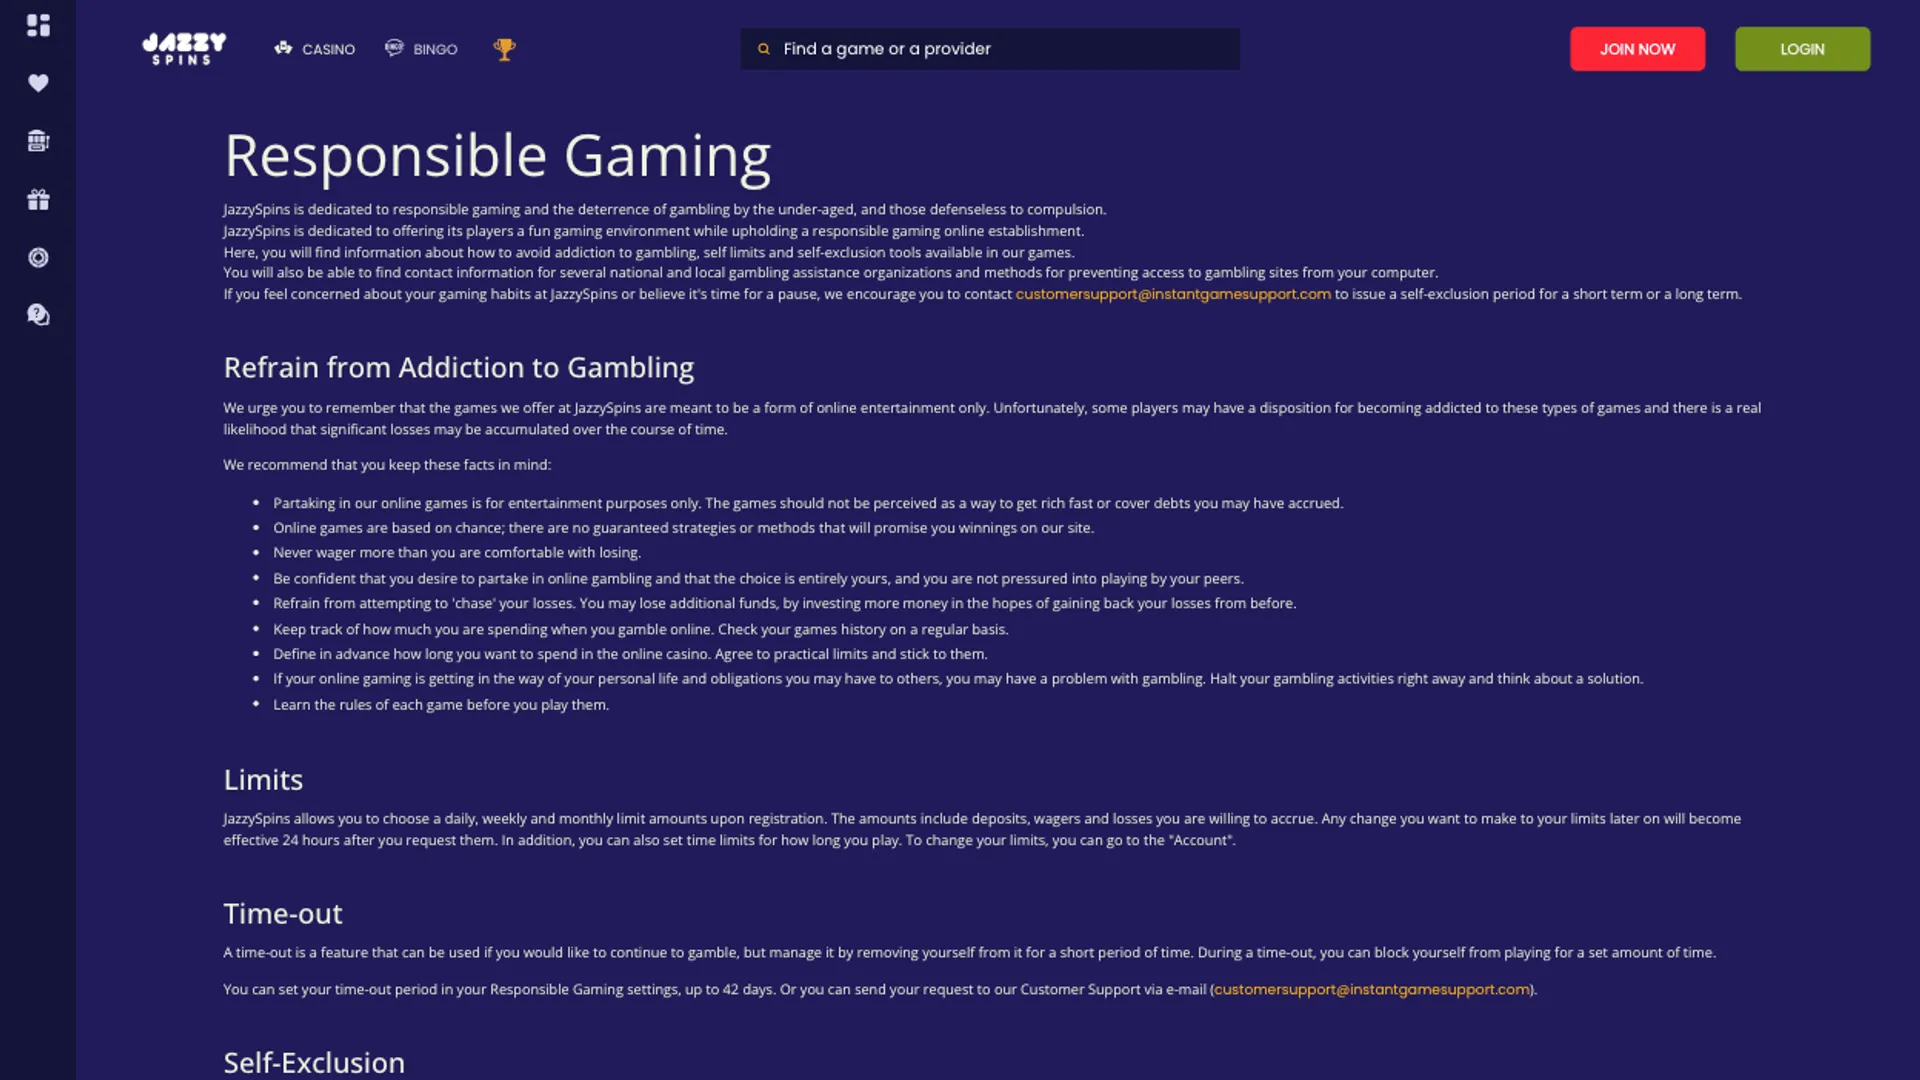Click the orange trophy icon

pyautogui.click(x=504, y=49)
